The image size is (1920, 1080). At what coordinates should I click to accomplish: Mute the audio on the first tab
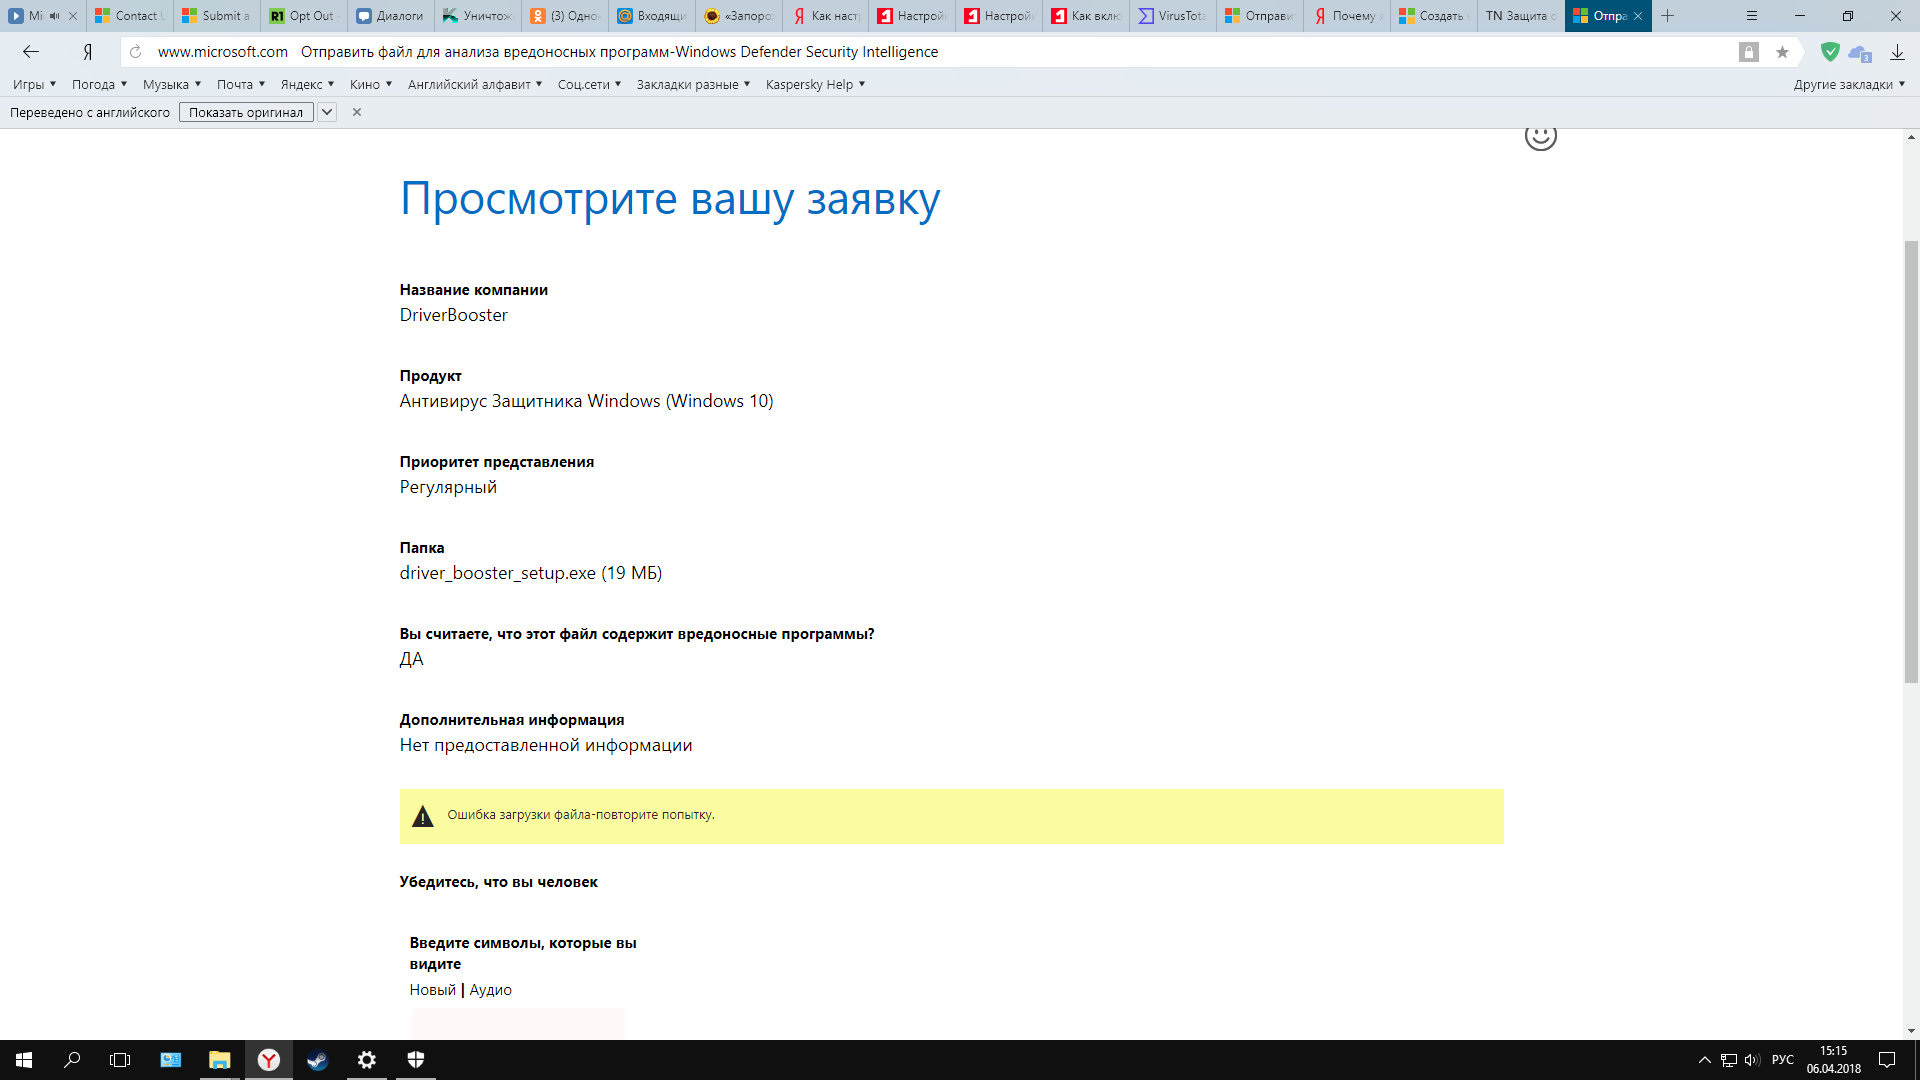coord(54,16)
